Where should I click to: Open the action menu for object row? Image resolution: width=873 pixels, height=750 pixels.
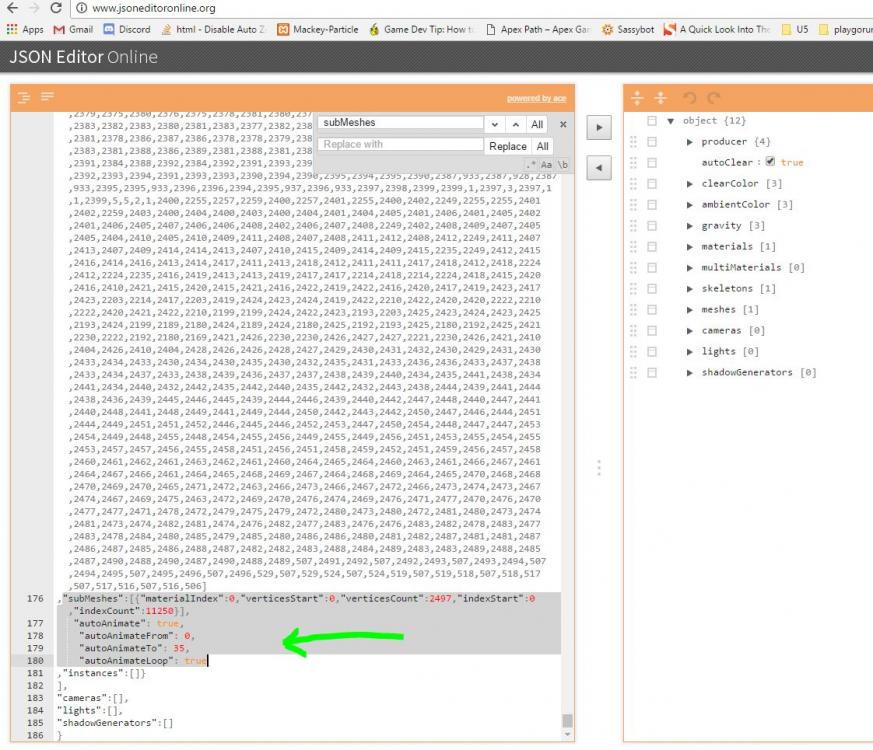point(652,121)
